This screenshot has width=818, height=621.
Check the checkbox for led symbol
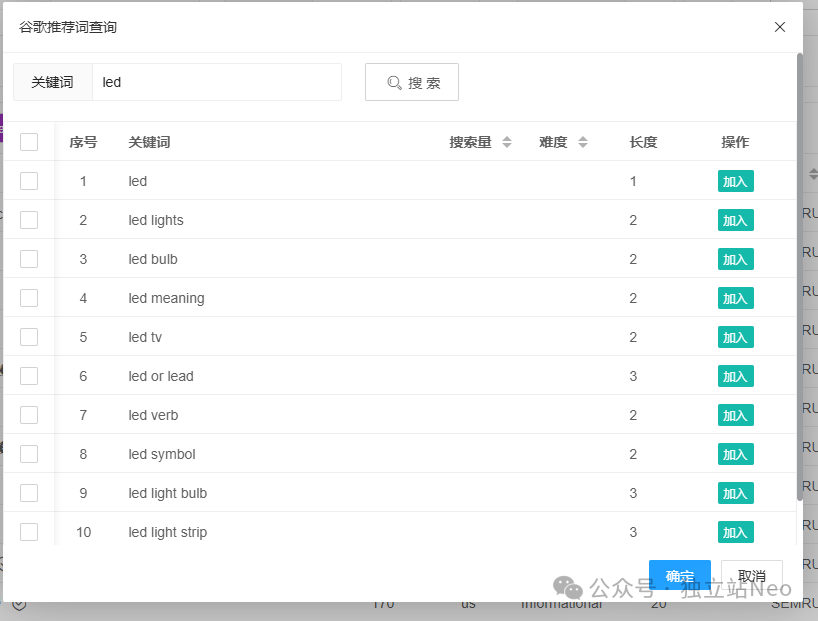[x=29, y=454]
